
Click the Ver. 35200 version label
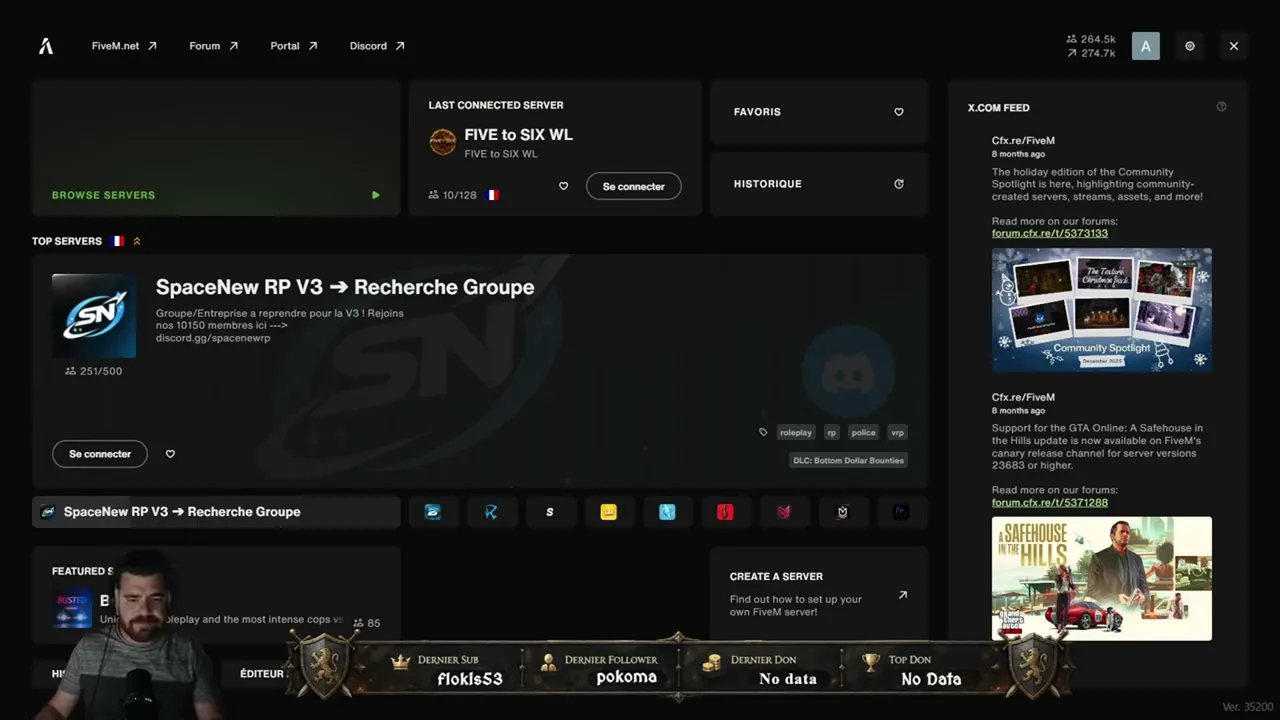click(x=1247, y=707)
